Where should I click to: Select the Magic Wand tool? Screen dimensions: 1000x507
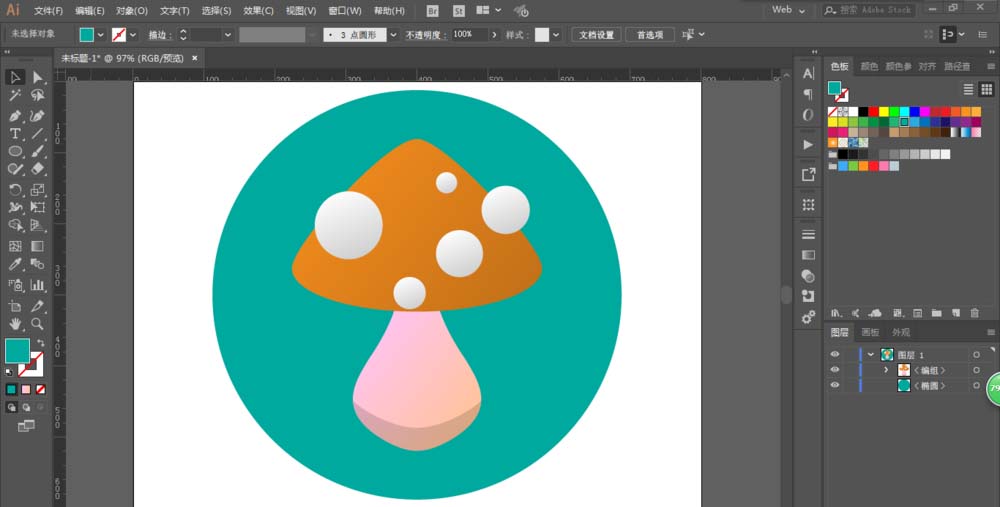tap(15, 96)
